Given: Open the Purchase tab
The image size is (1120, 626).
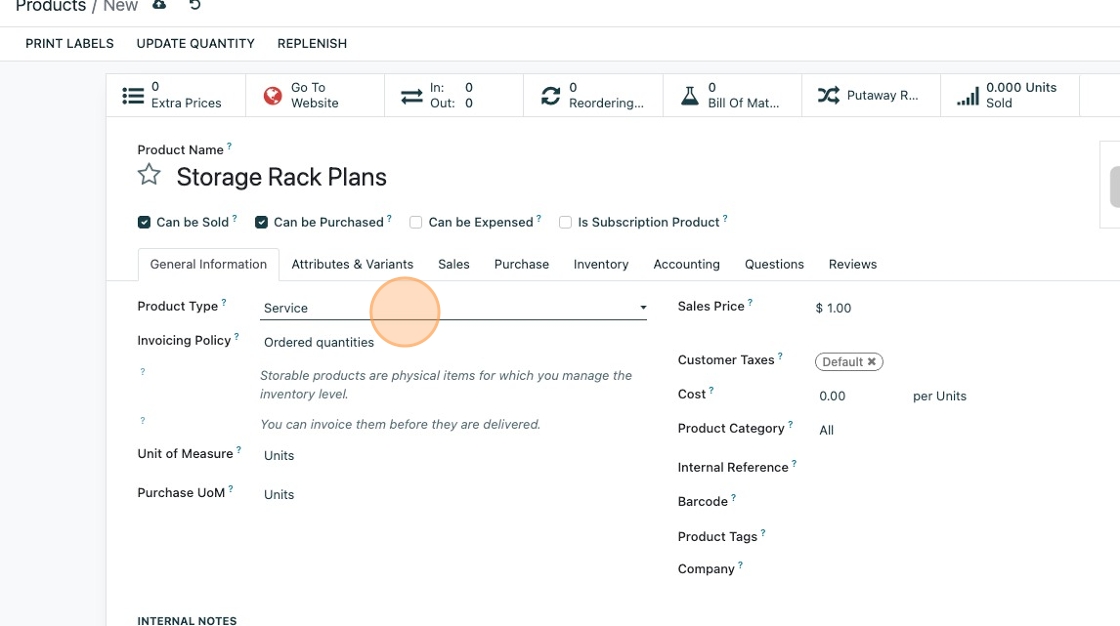Looking at the screenshot, I should [x=521, y=264].
